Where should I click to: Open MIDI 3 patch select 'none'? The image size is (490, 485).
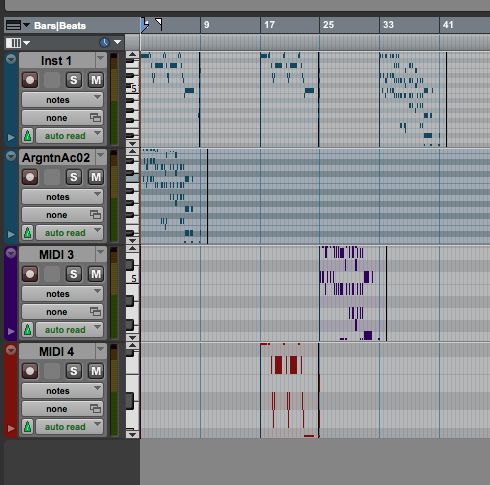[x=62, y=312]
